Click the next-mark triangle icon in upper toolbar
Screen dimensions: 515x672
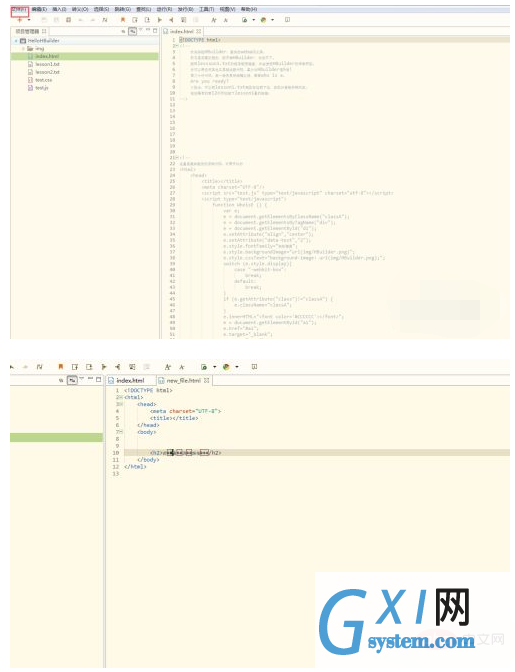[159, 20]
